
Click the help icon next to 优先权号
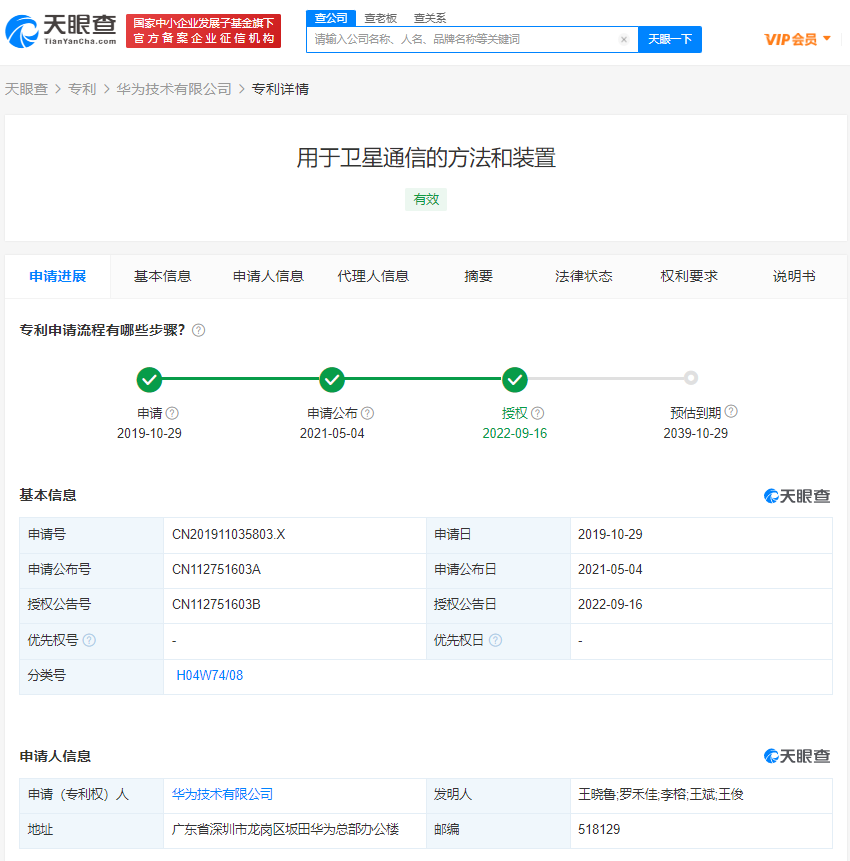click(x=89, y=640)
